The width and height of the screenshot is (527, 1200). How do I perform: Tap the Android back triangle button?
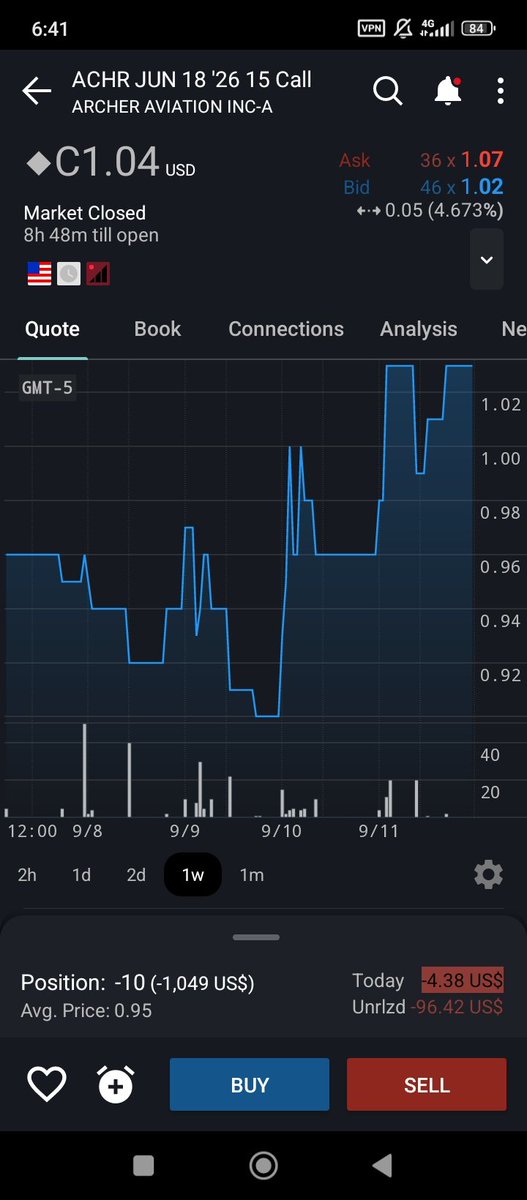[381, 1165]
